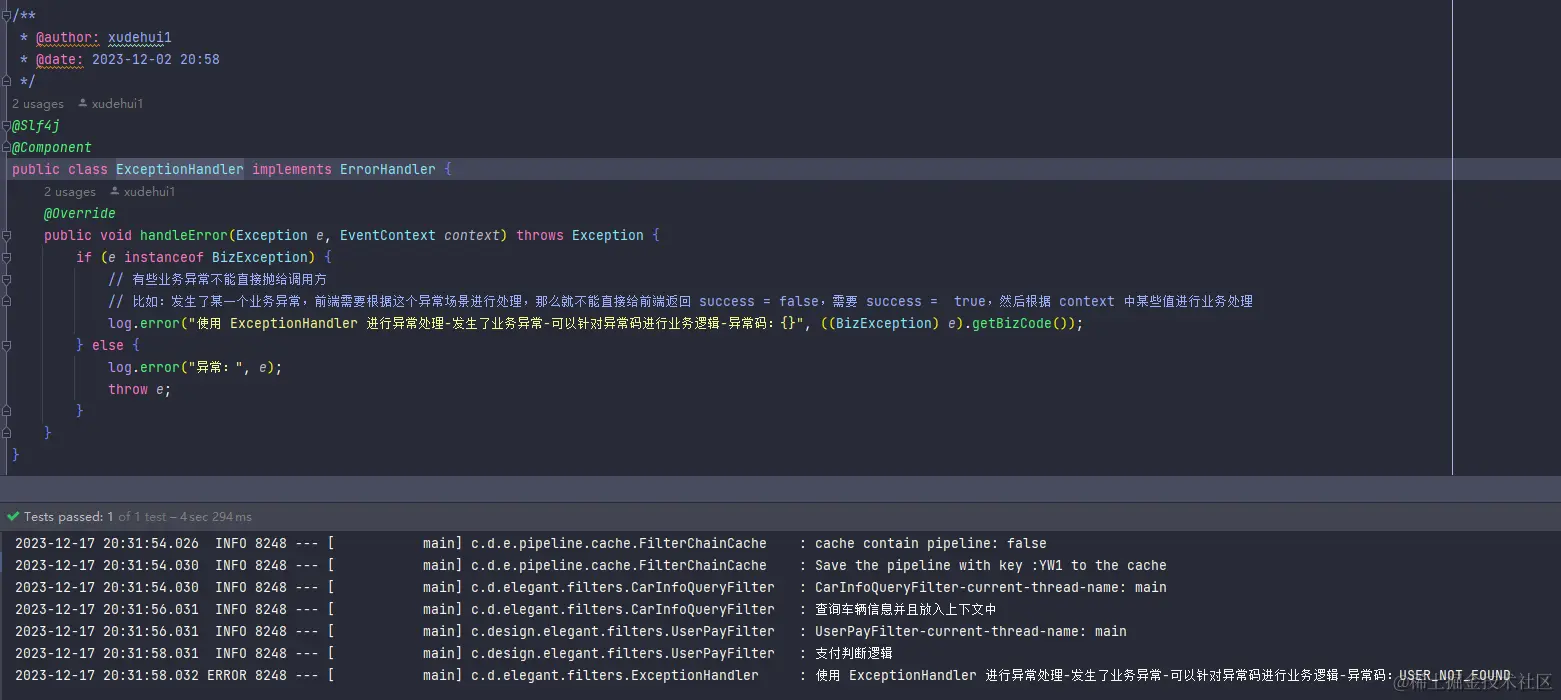Click the @Override annotation

click(80, 214)
